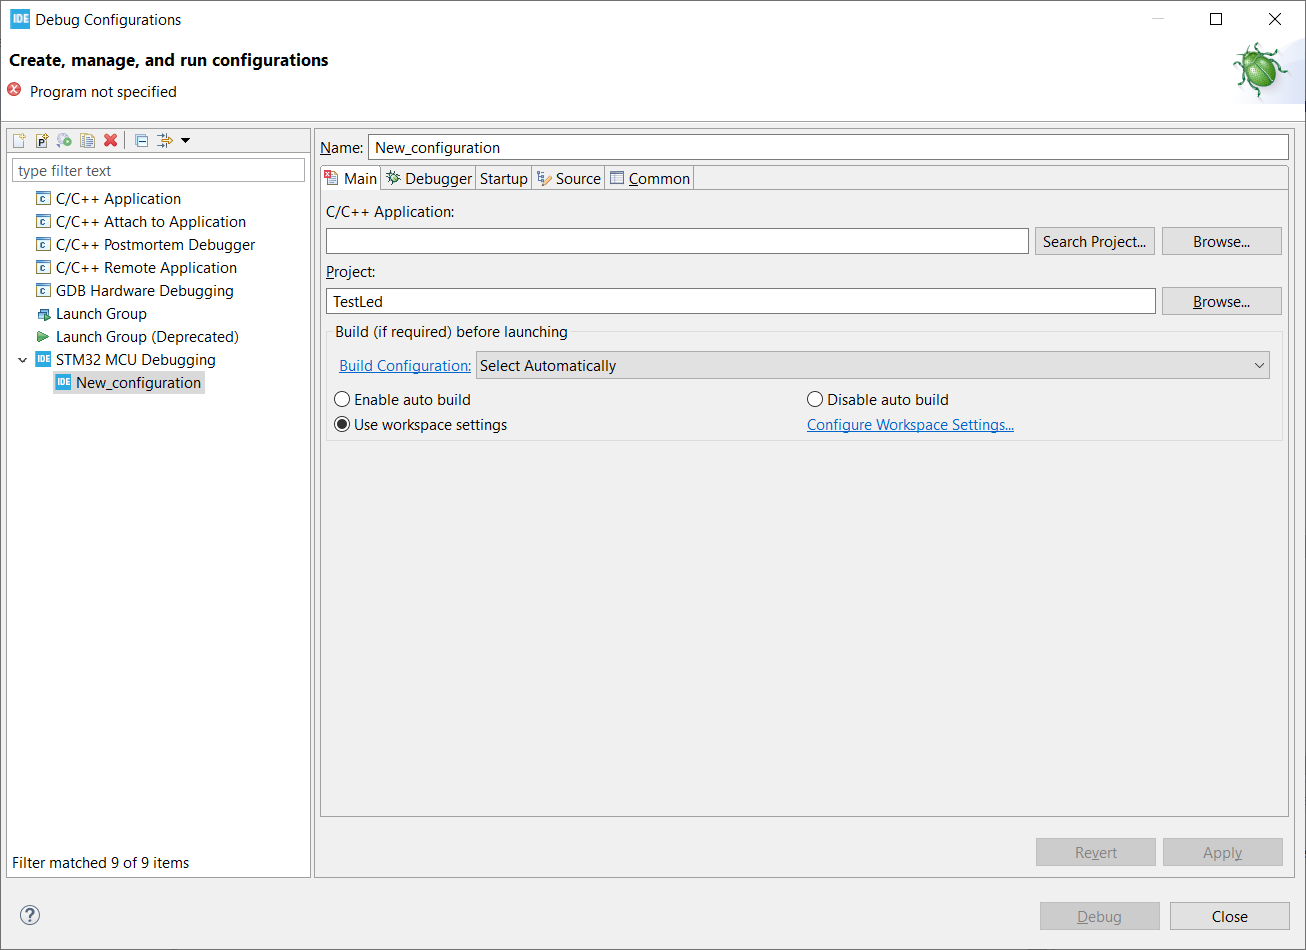Click the STM32 MCU Debugging IDE icon
1306x950 pixels.
tap(43, 360)
